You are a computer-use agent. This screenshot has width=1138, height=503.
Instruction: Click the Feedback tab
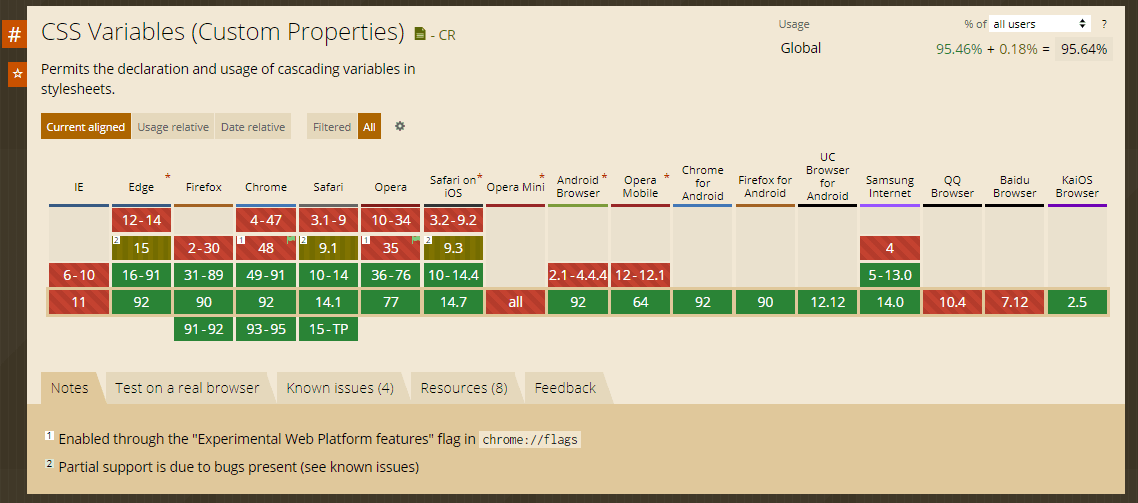click(565, 388)
